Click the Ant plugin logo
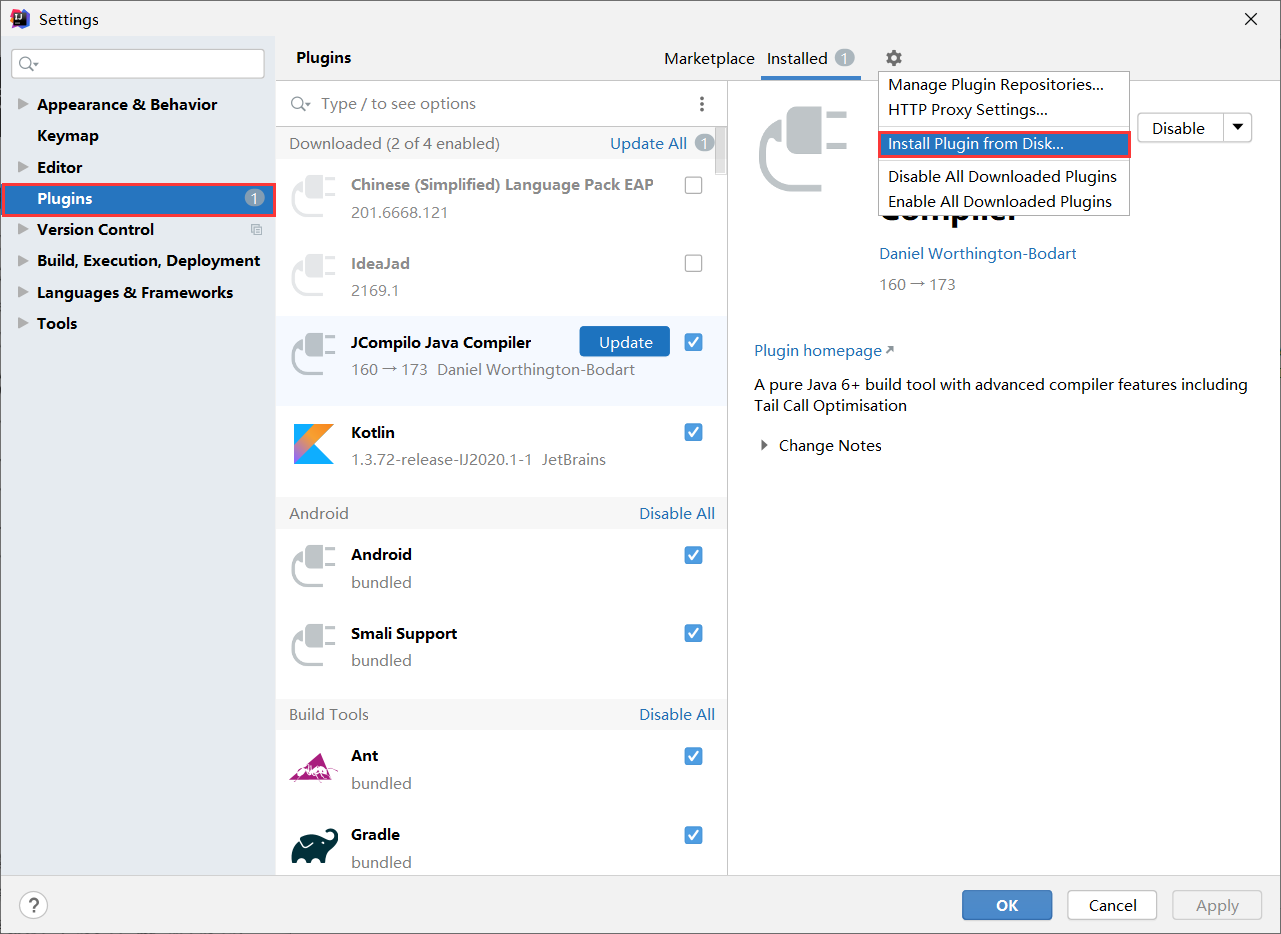 pyautogui.click(x=314, y=768)
